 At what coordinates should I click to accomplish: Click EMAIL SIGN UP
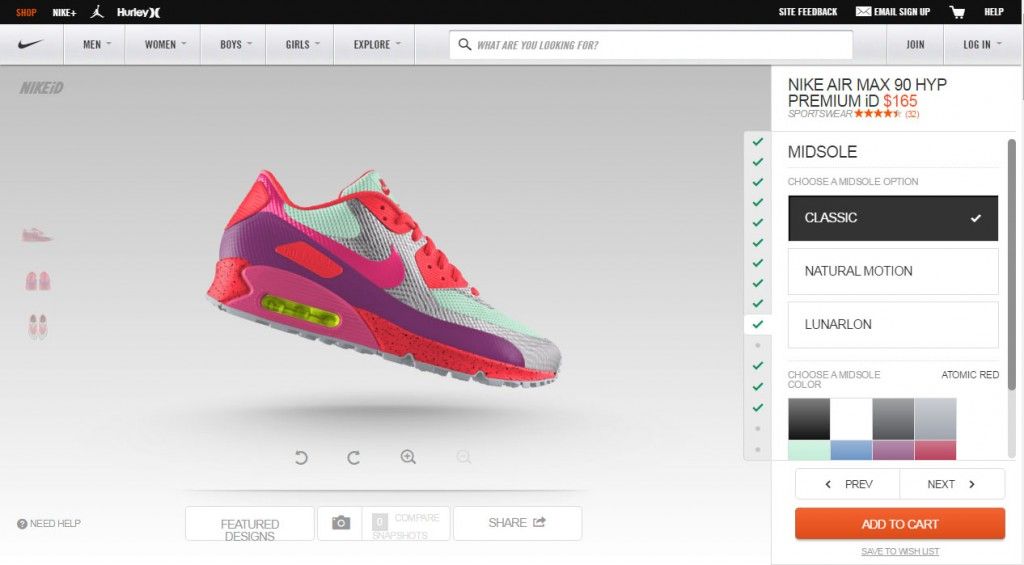[x=902, y=12]
